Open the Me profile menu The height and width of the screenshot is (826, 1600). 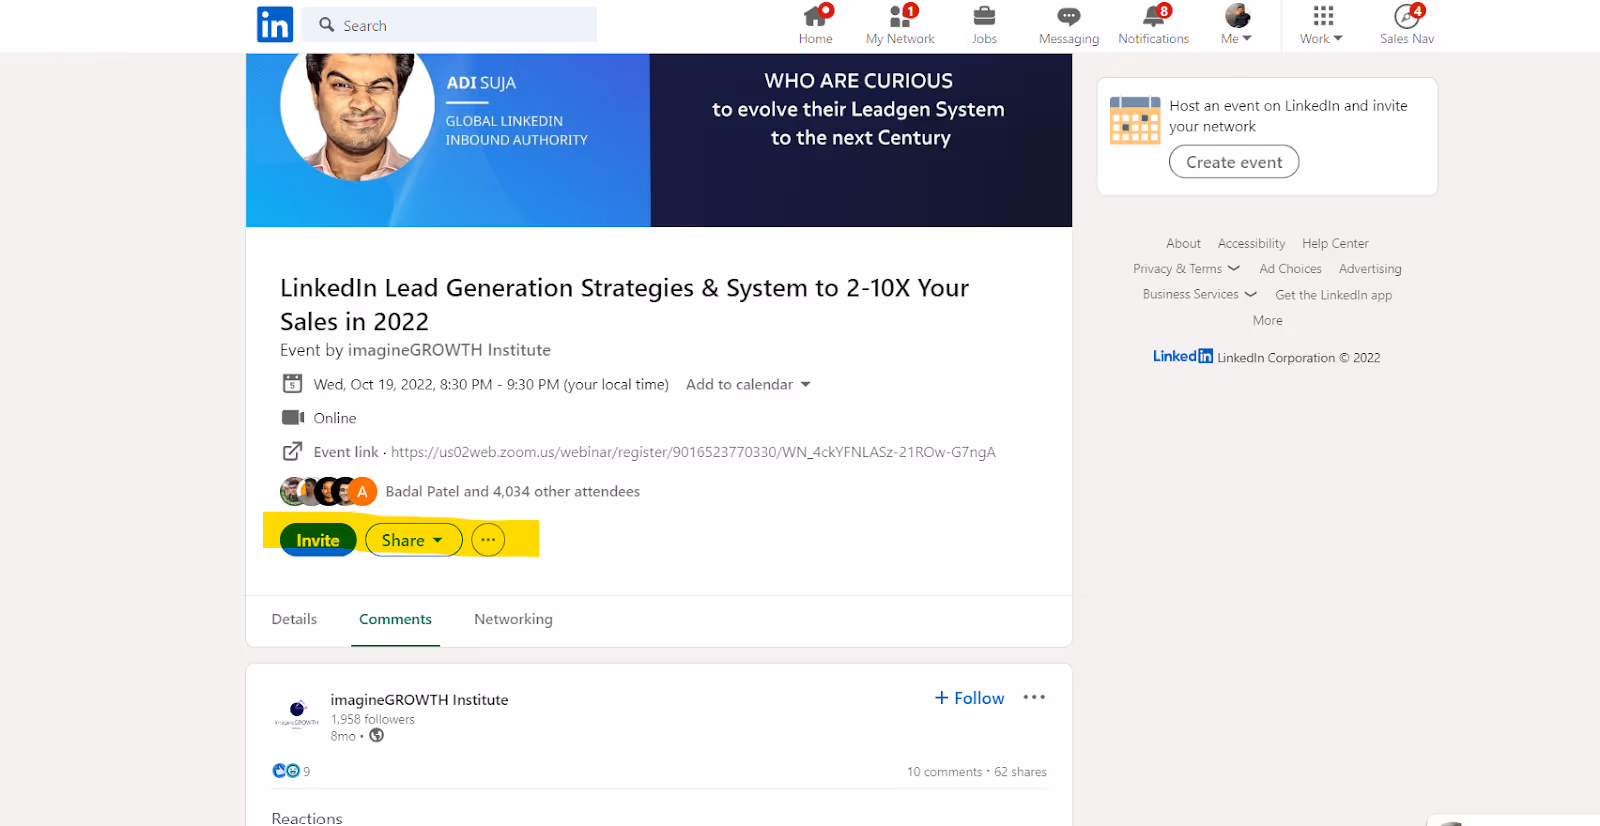(1237, 25)
